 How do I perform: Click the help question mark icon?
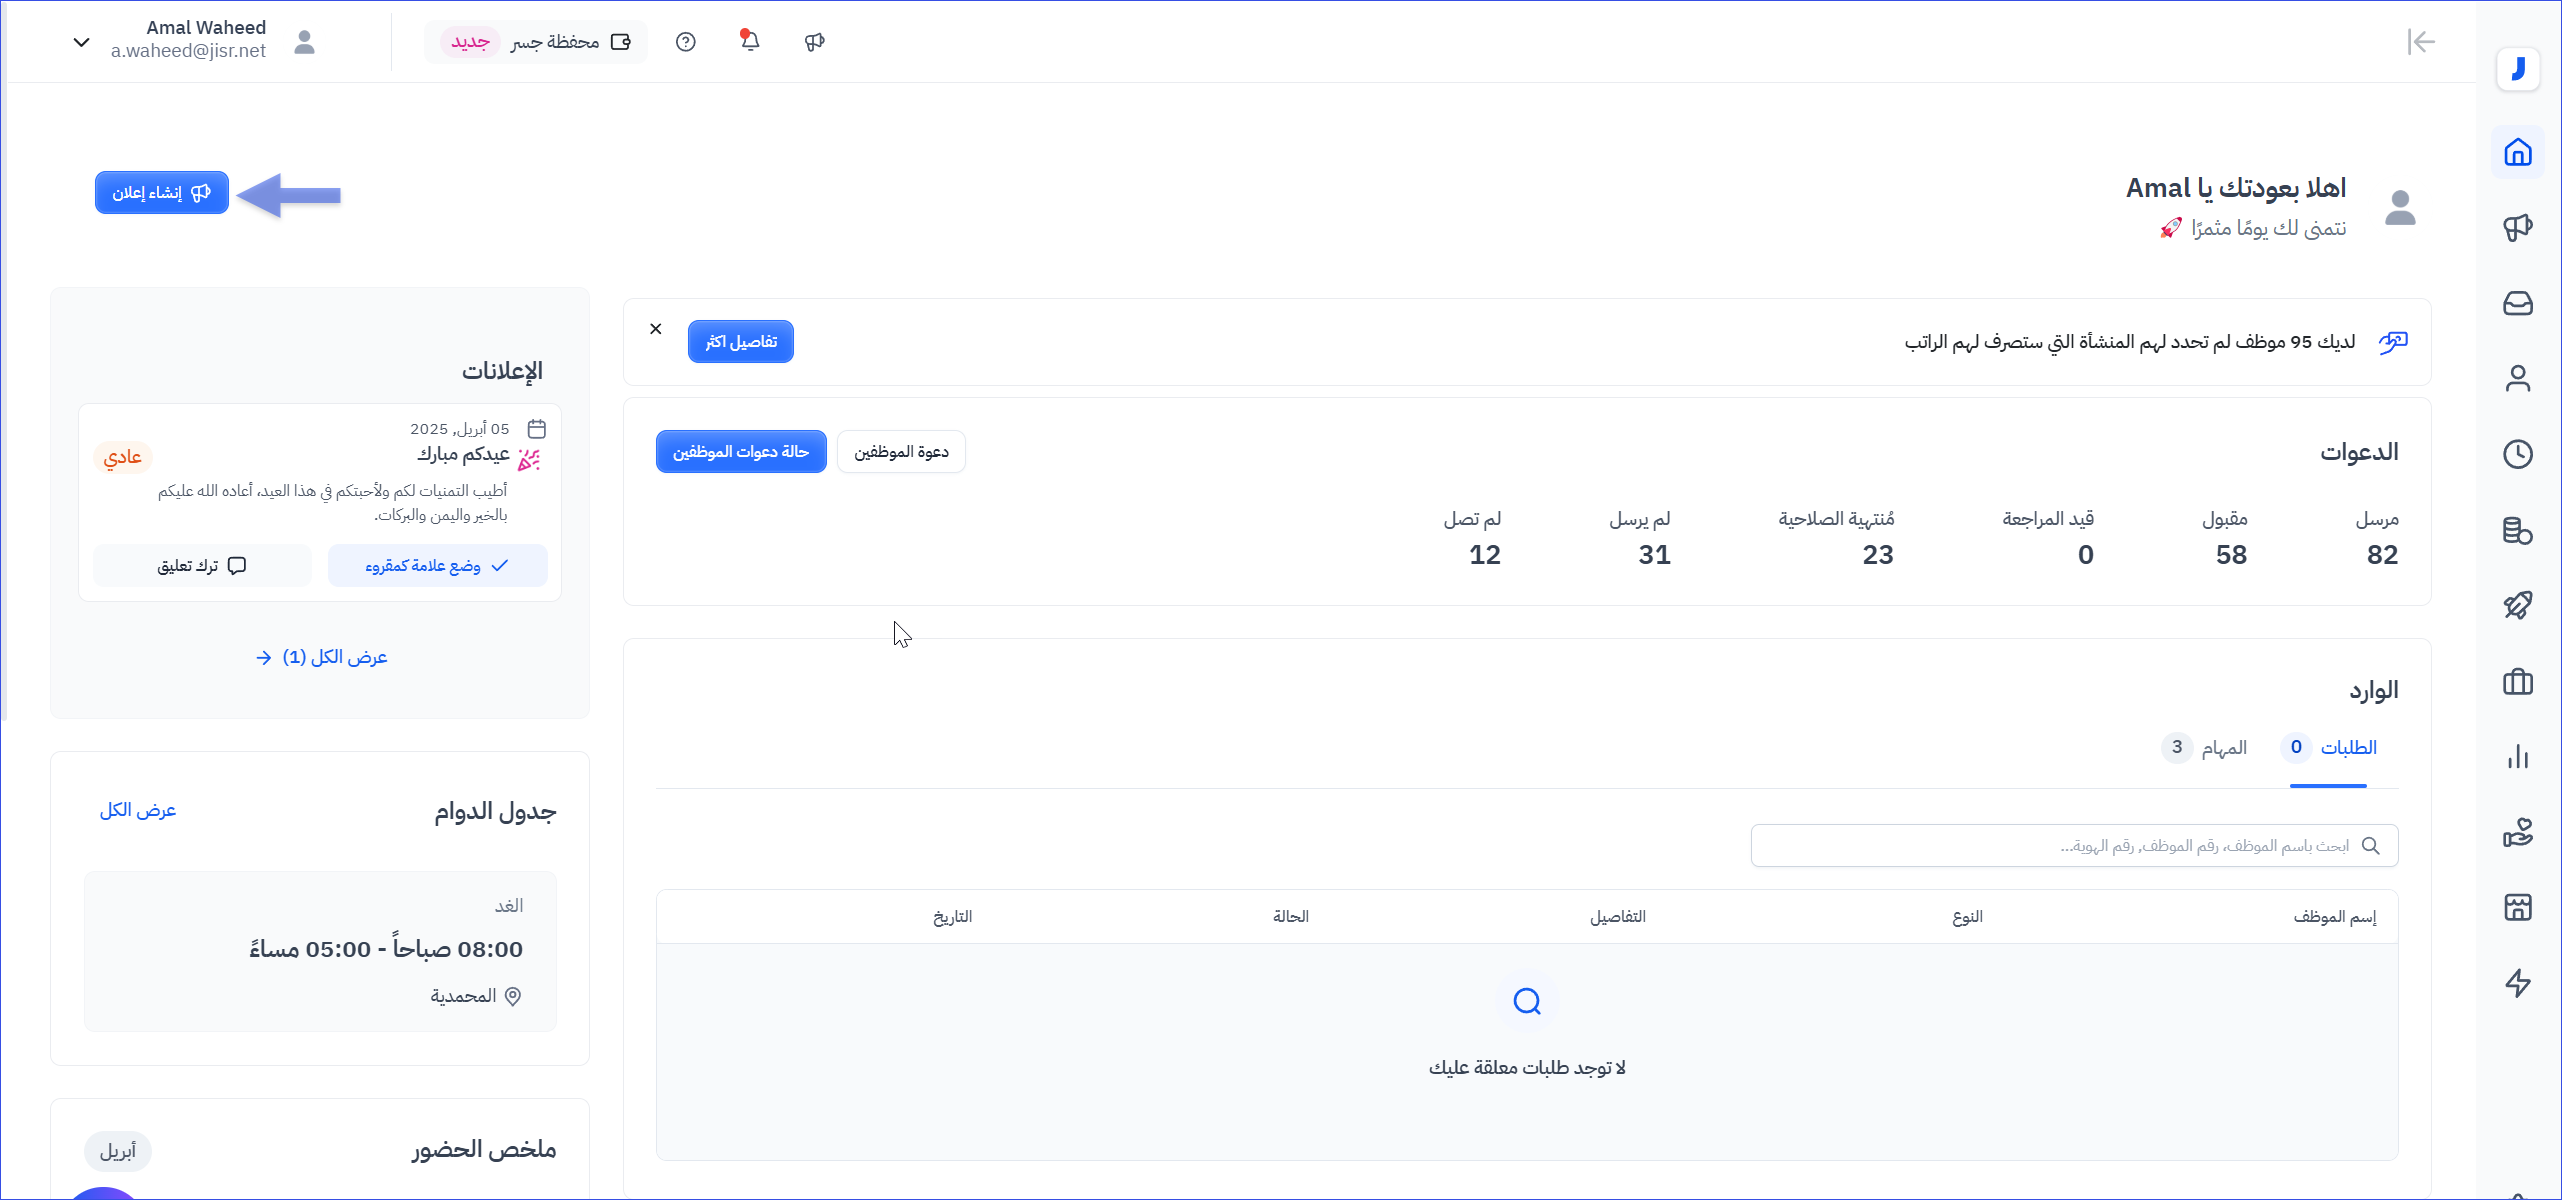(685, 41)
